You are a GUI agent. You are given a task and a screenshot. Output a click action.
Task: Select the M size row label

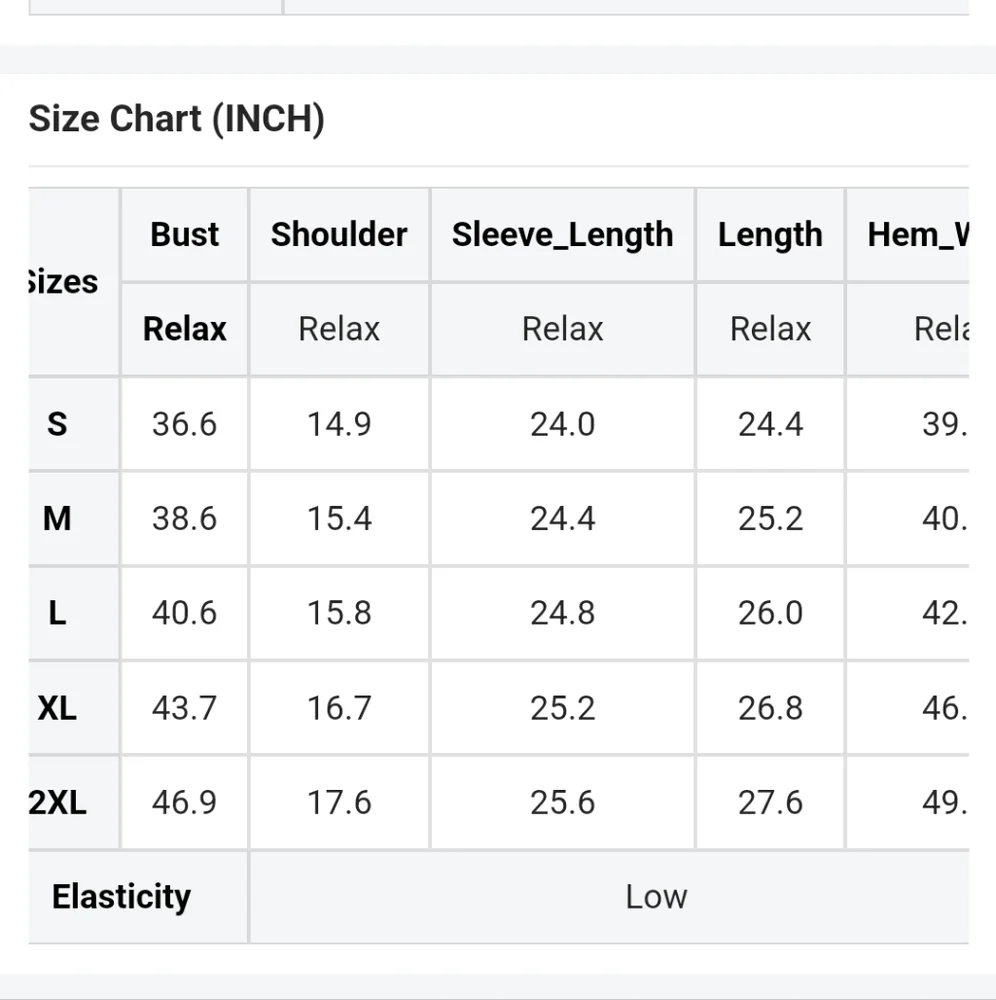(x=58, y=519)
